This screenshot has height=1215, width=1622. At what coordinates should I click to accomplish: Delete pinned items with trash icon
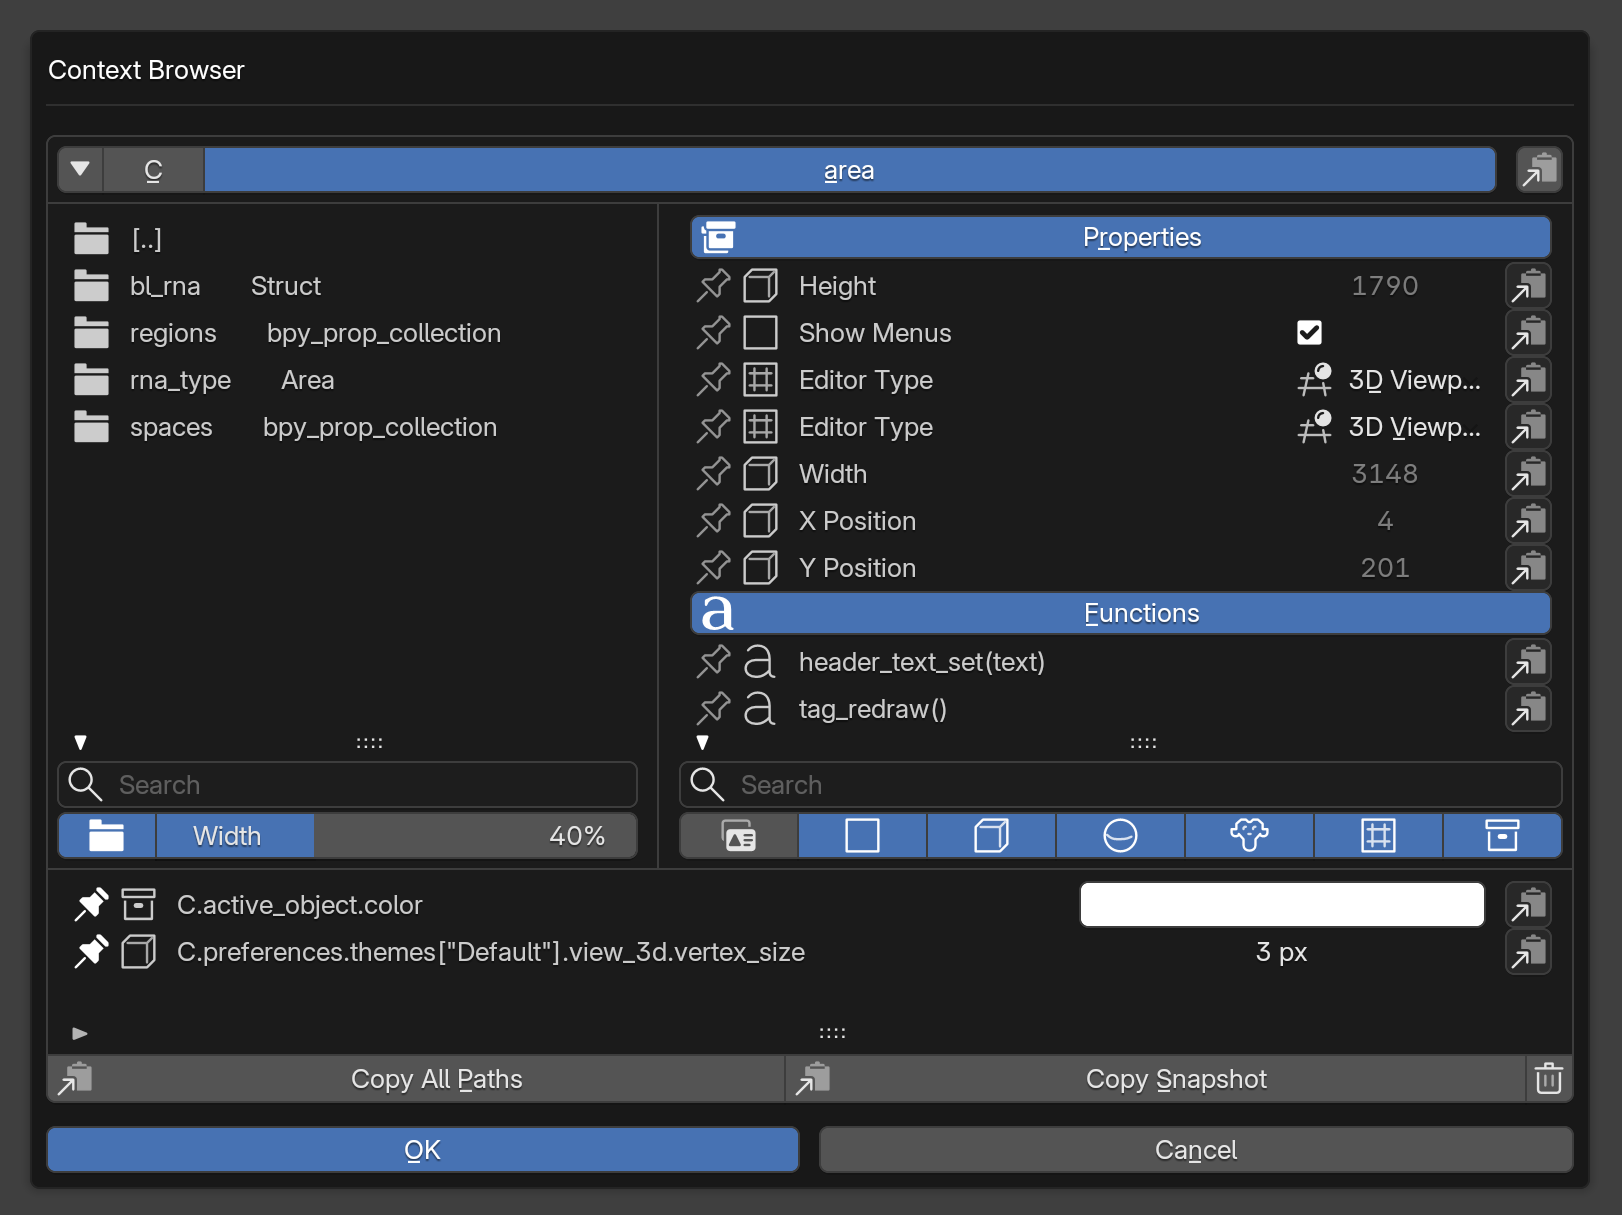pyautogui.click(x=1549, y=1079)
